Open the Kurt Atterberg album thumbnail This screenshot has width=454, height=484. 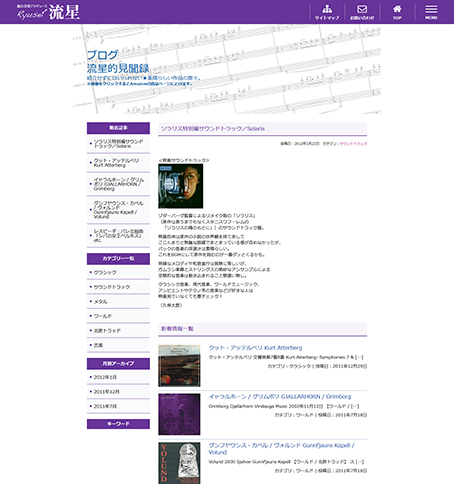click(x=179, y=366)
